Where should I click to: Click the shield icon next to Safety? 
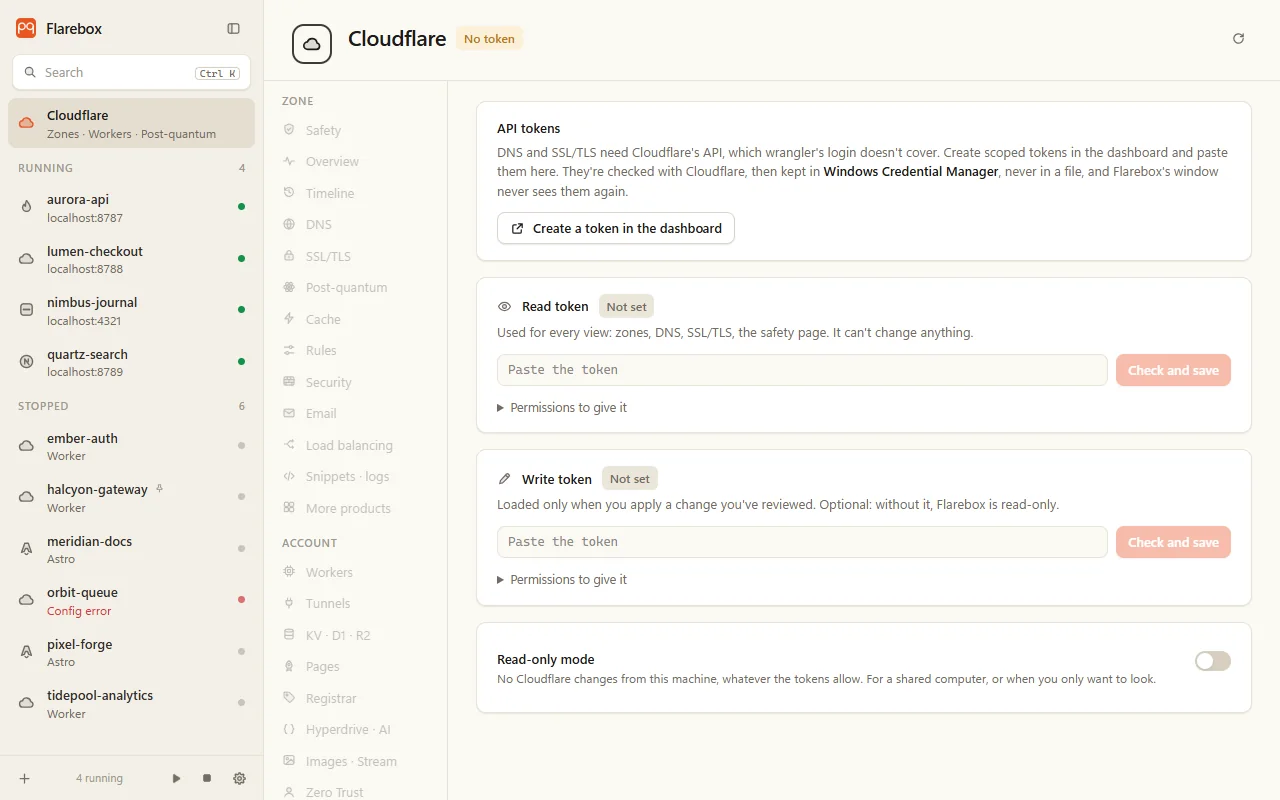289,130
